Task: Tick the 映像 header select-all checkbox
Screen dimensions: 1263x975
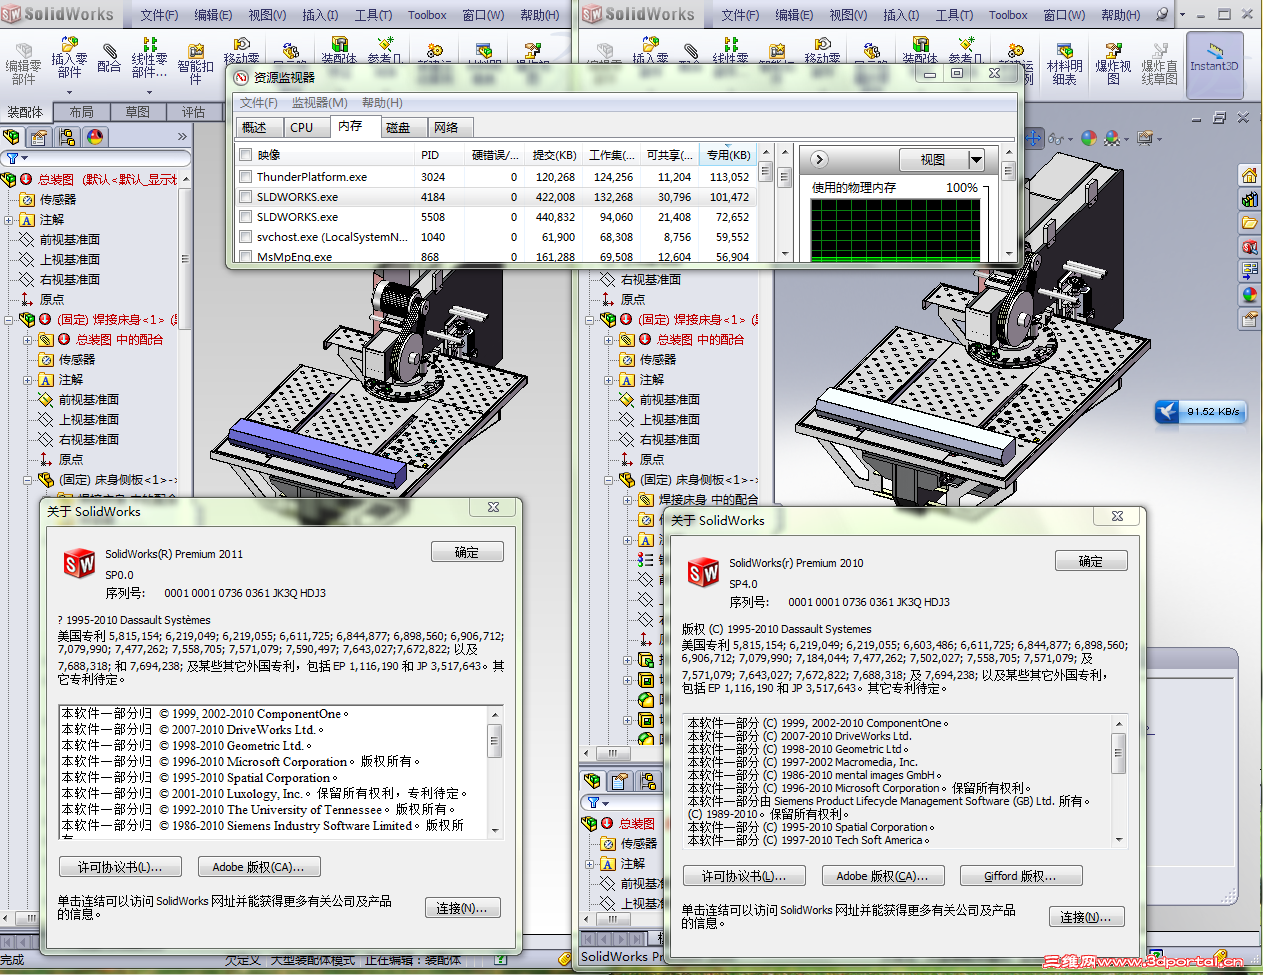Action: click(x=245, y=155)
